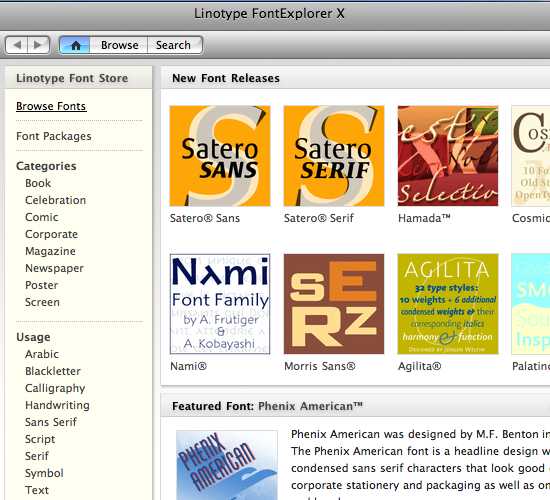Click the Hamada™ caption
The width and height of the screenshot is (550, 500).
424,218
